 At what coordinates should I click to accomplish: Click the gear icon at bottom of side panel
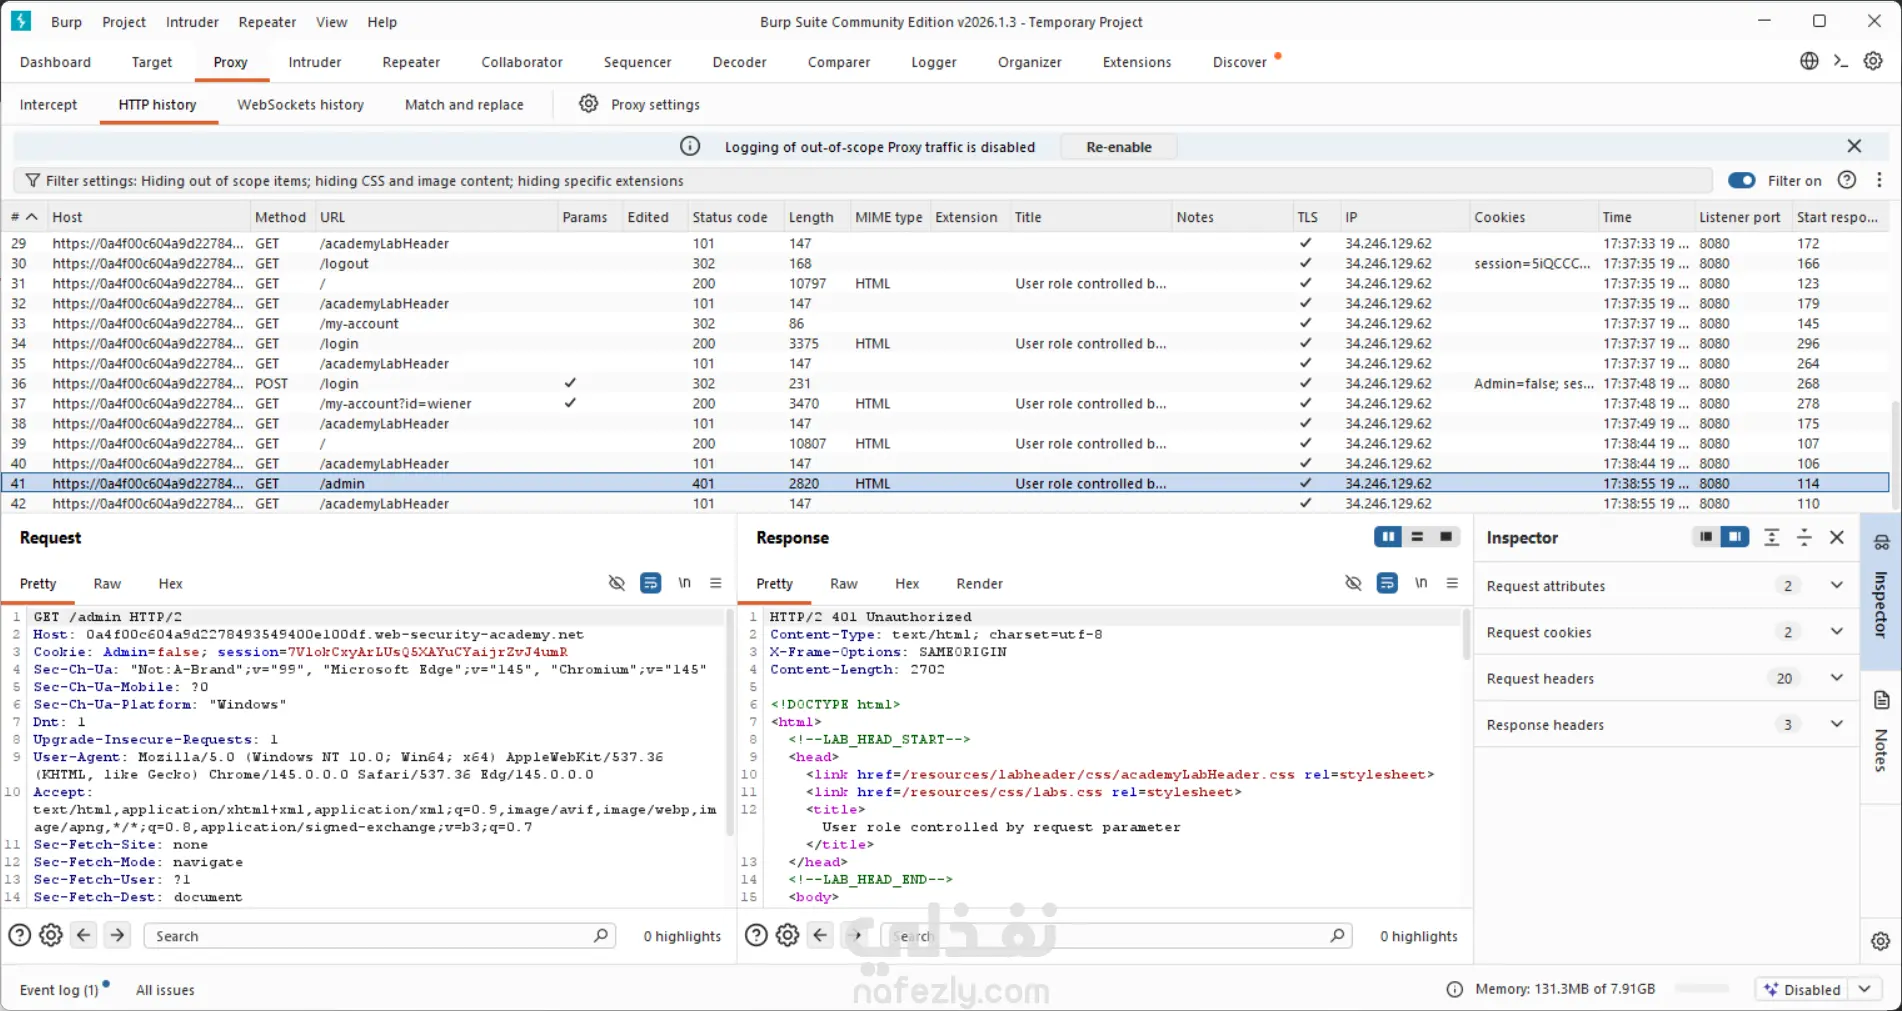tap(1880, 941)
